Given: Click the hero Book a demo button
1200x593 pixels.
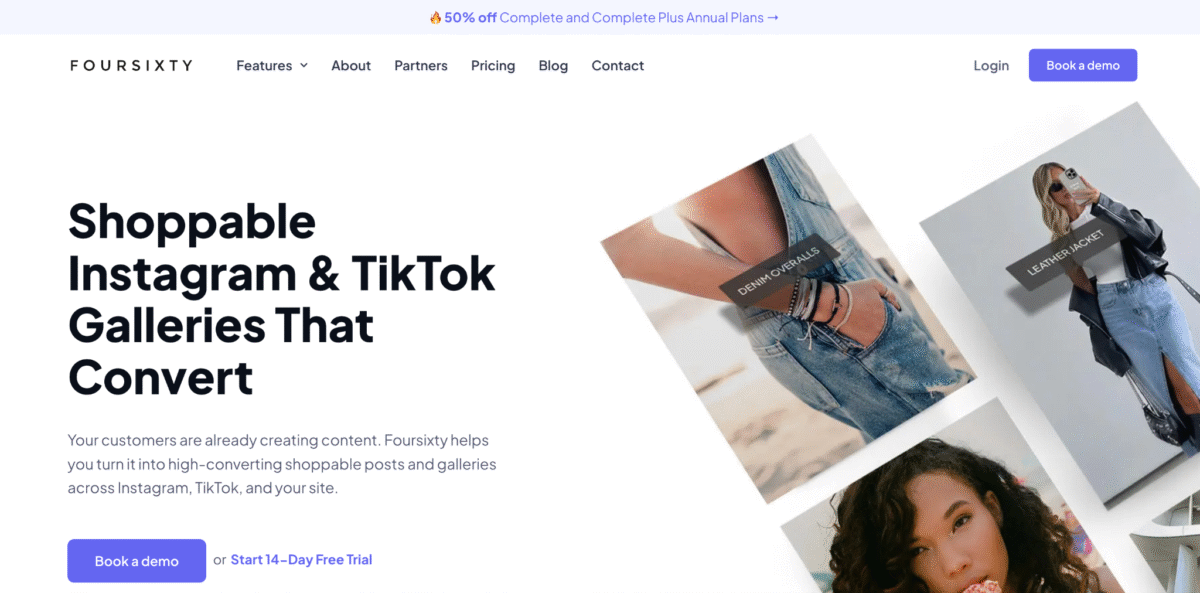Looking at the screenshot, I should pyautogui.click(x=137, y=561).
